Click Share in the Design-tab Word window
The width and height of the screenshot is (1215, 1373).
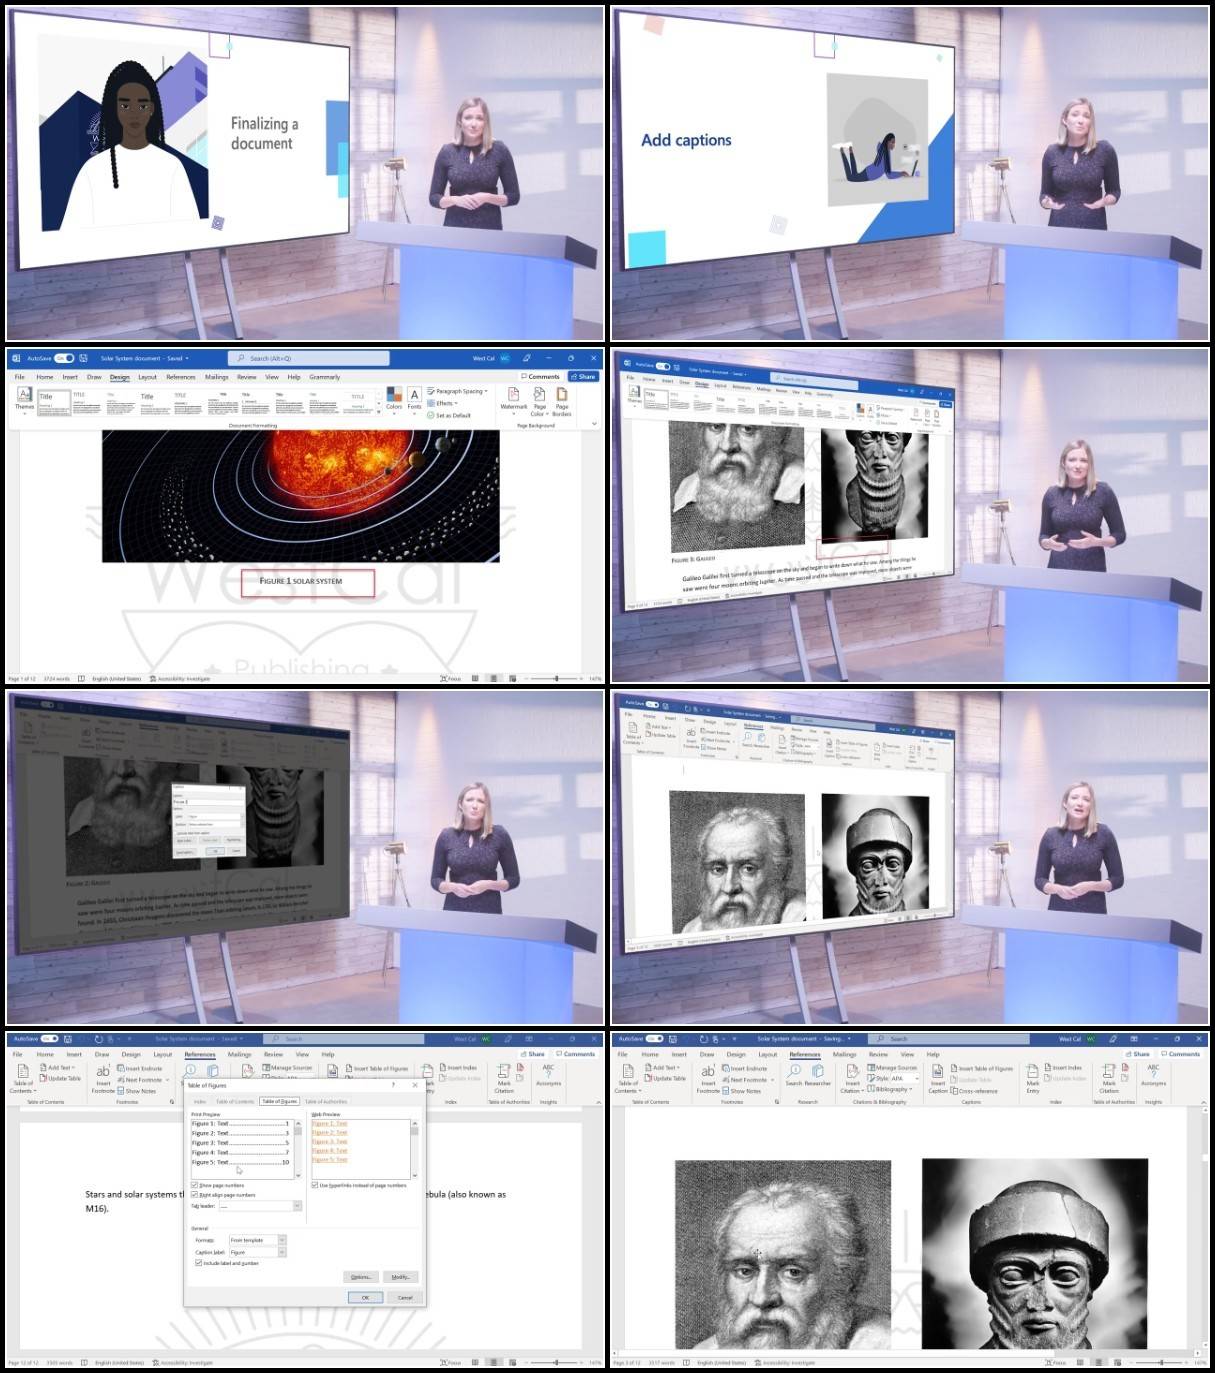tap(583, 377)
